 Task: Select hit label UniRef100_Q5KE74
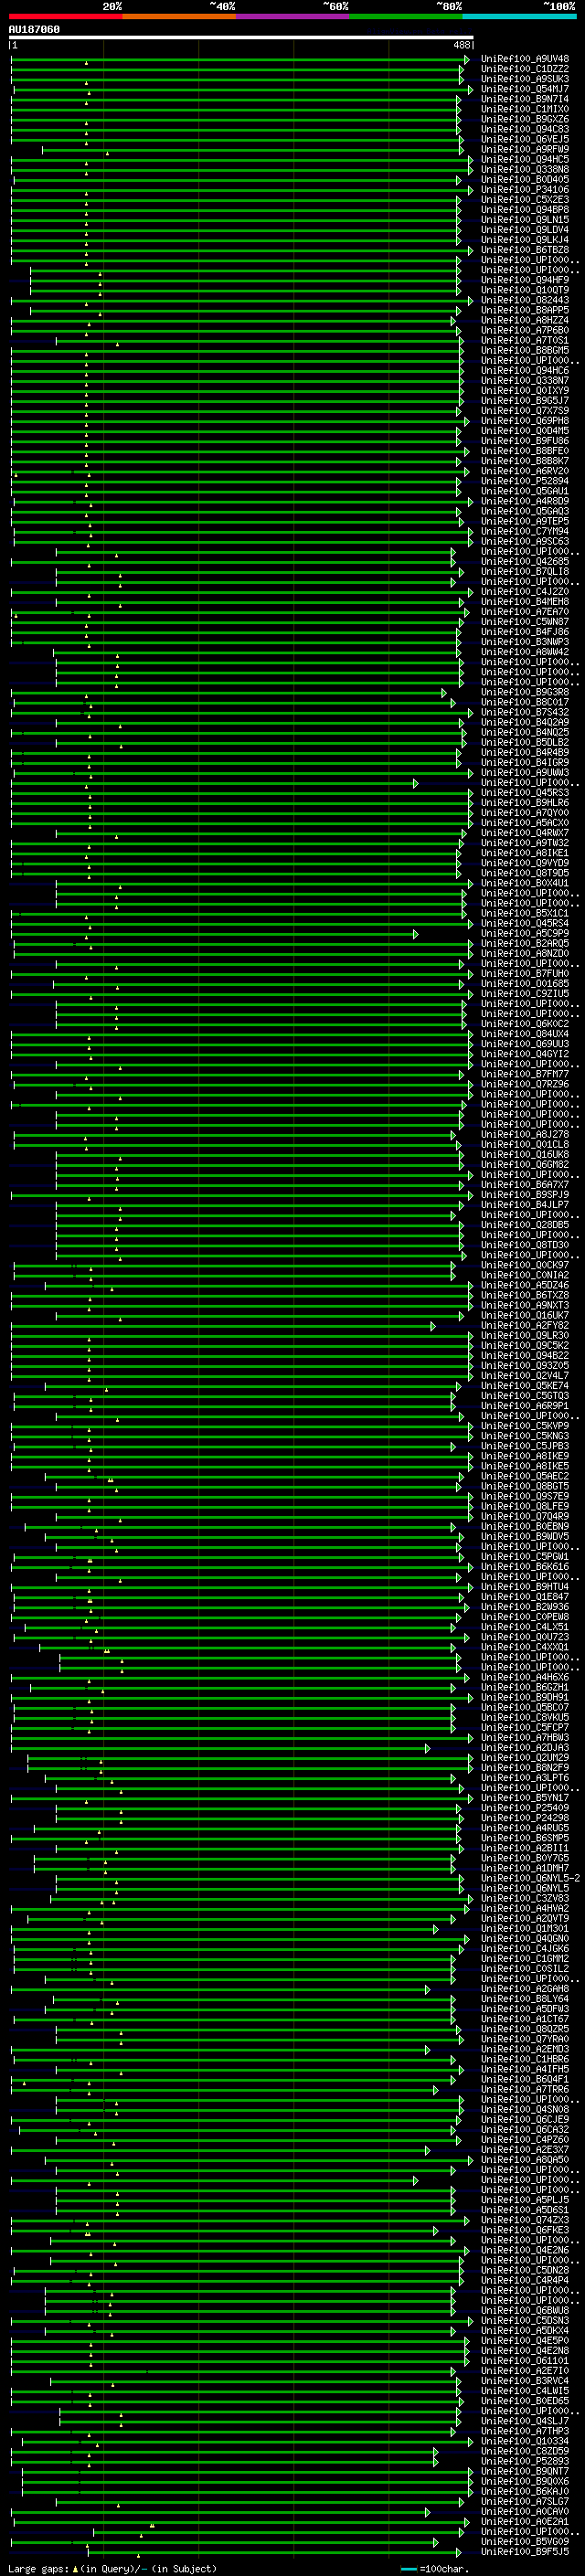coord(525,1386)
